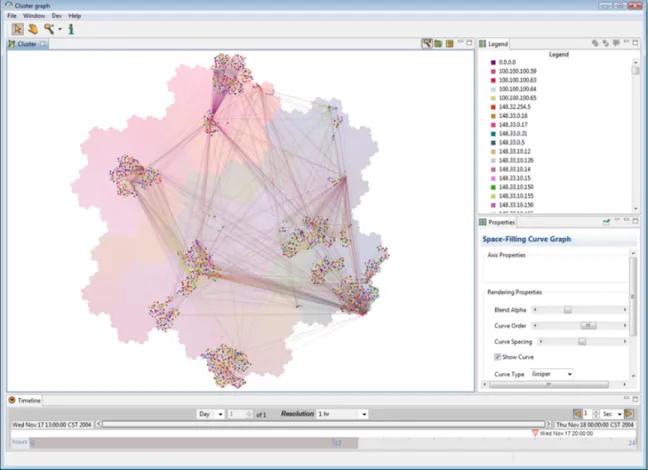Click Curve Order left arrow
This screenshot has width=648, height=470.
point(535,326)
